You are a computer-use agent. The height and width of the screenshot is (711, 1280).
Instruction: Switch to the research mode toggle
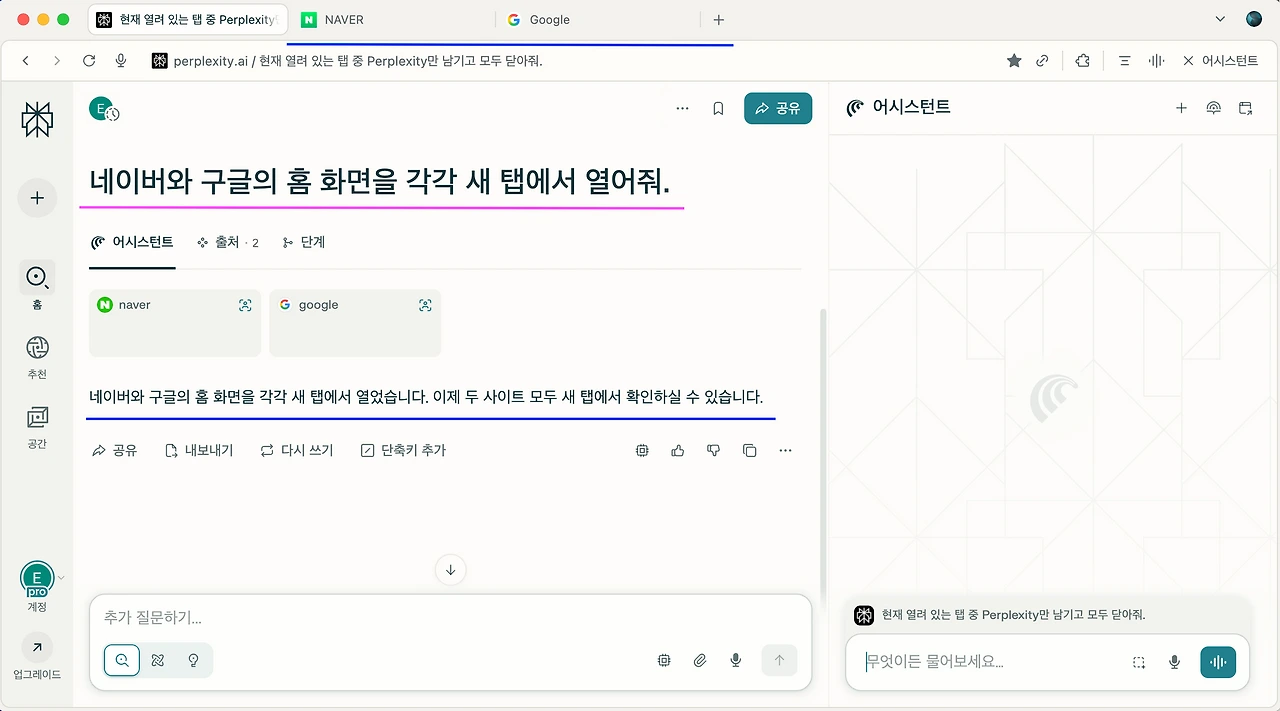(158, 660)
